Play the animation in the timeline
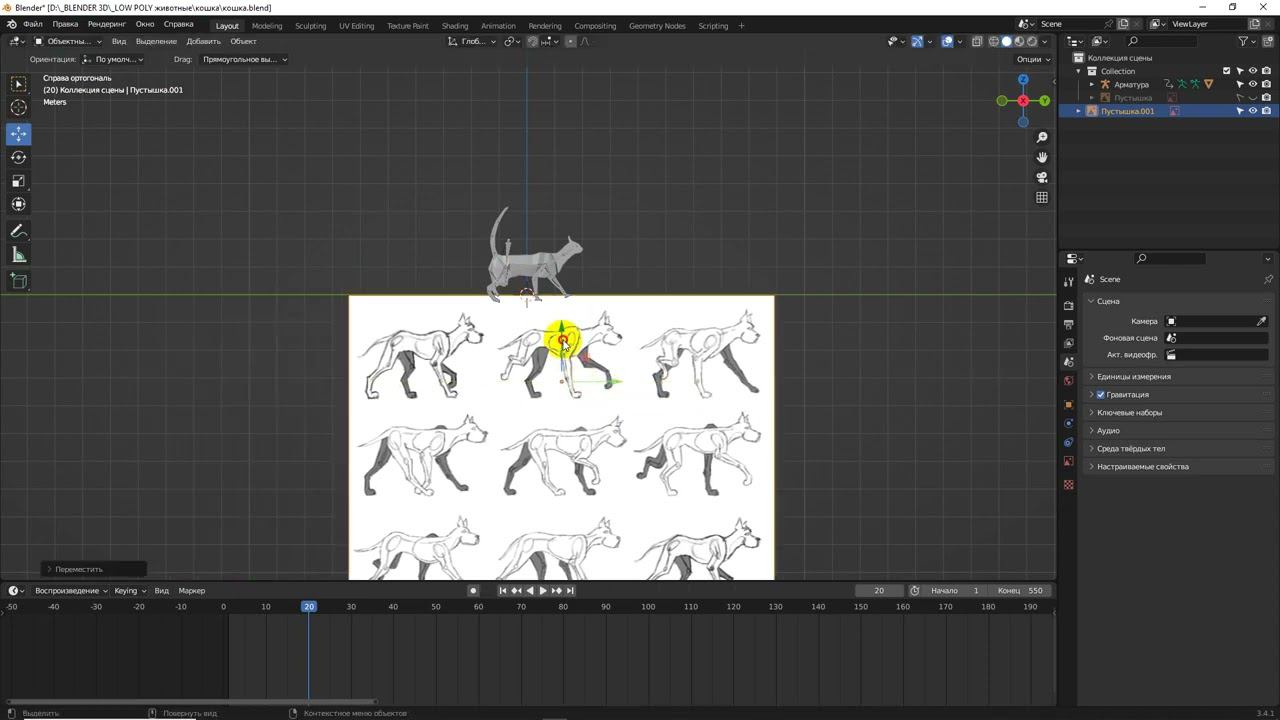 pyautogui.click(x=543, y=590)
